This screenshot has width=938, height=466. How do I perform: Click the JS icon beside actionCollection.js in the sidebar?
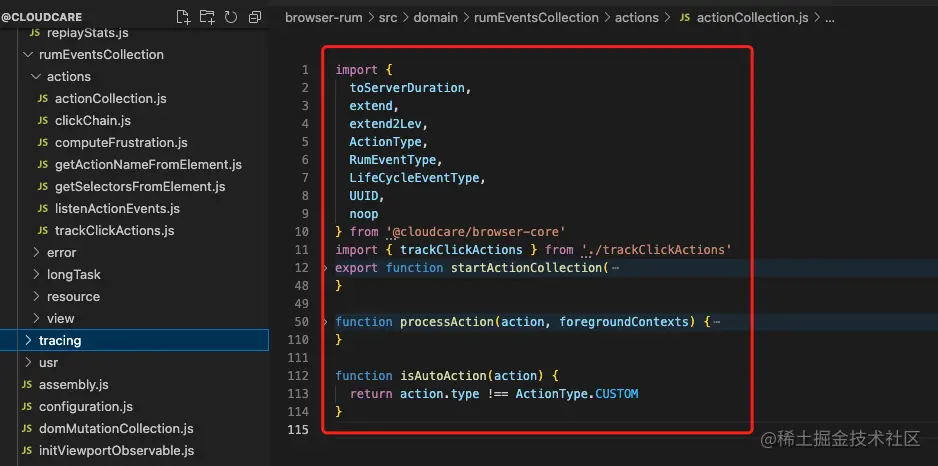[42, 99]
